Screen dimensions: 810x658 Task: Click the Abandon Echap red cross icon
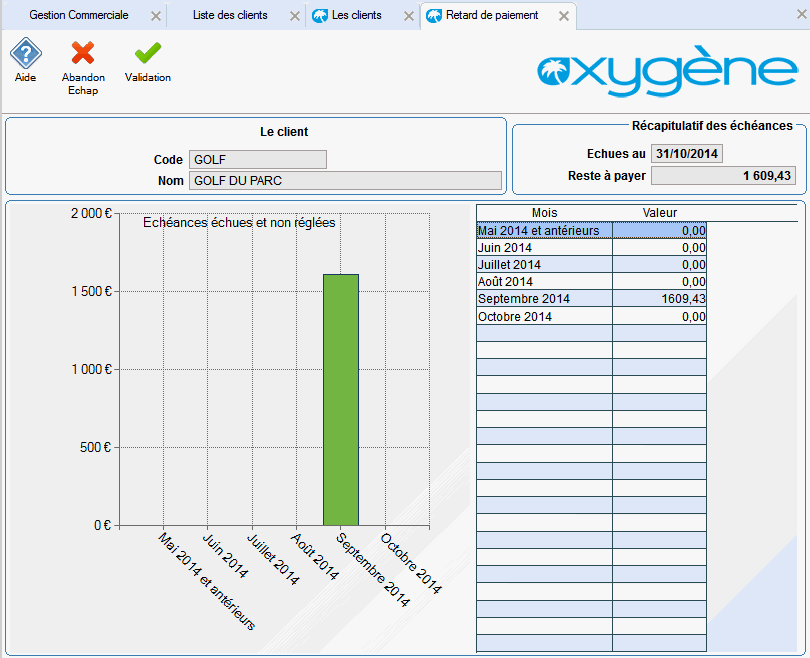point(83,53)
